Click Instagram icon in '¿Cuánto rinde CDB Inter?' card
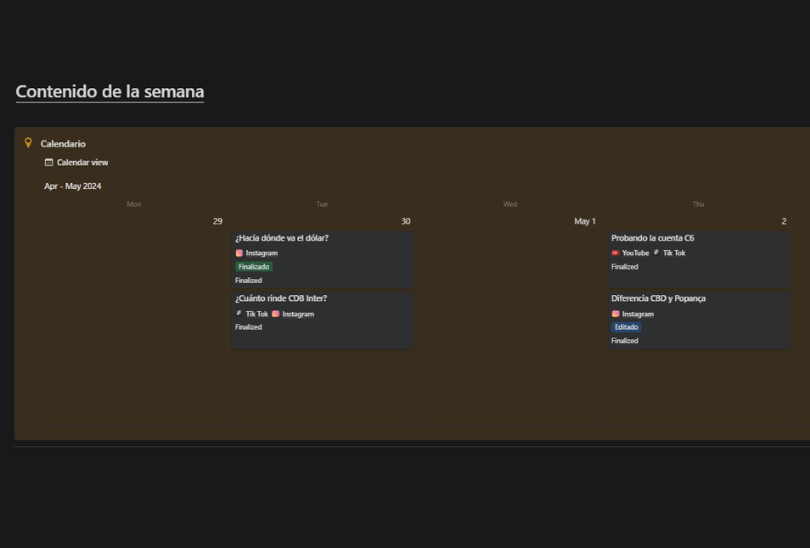 tap(276, 314)
